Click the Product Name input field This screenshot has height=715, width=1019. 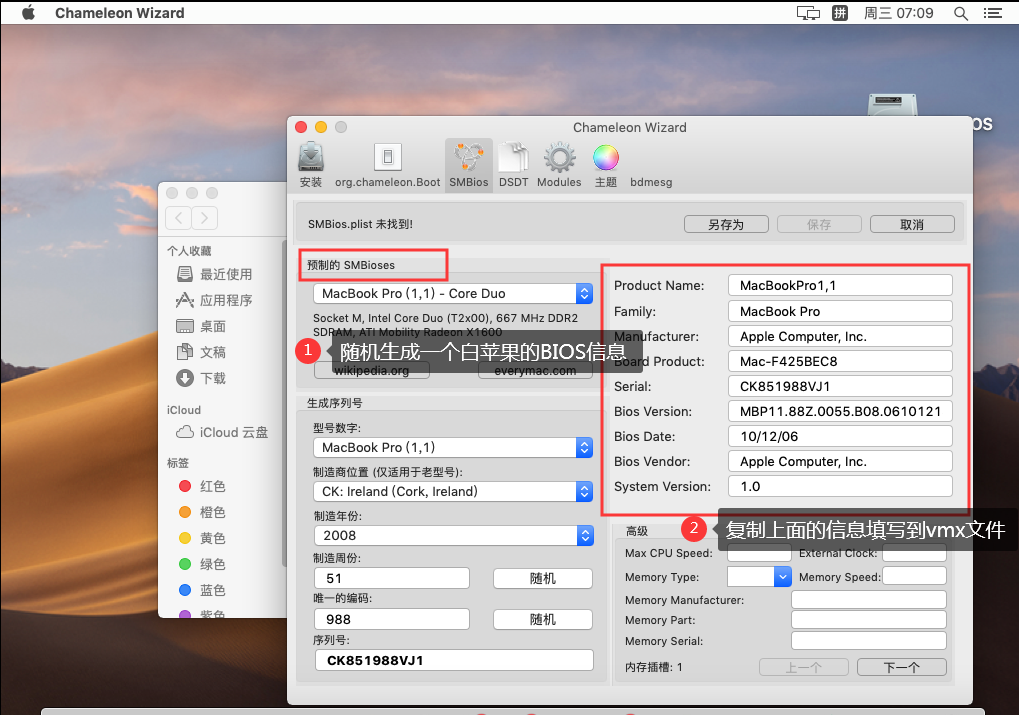[x=839, y=285]
